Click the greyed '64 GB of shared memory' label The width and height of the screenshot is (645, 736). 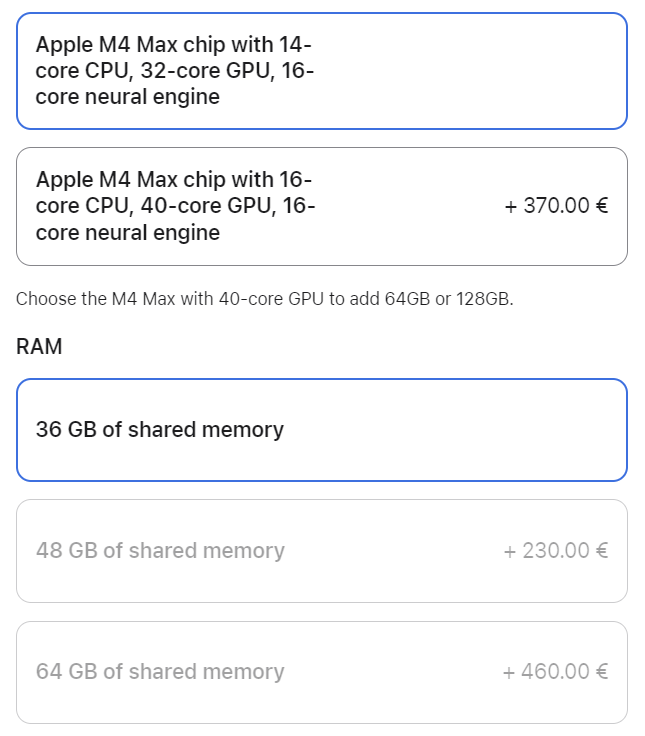[160, 672]
